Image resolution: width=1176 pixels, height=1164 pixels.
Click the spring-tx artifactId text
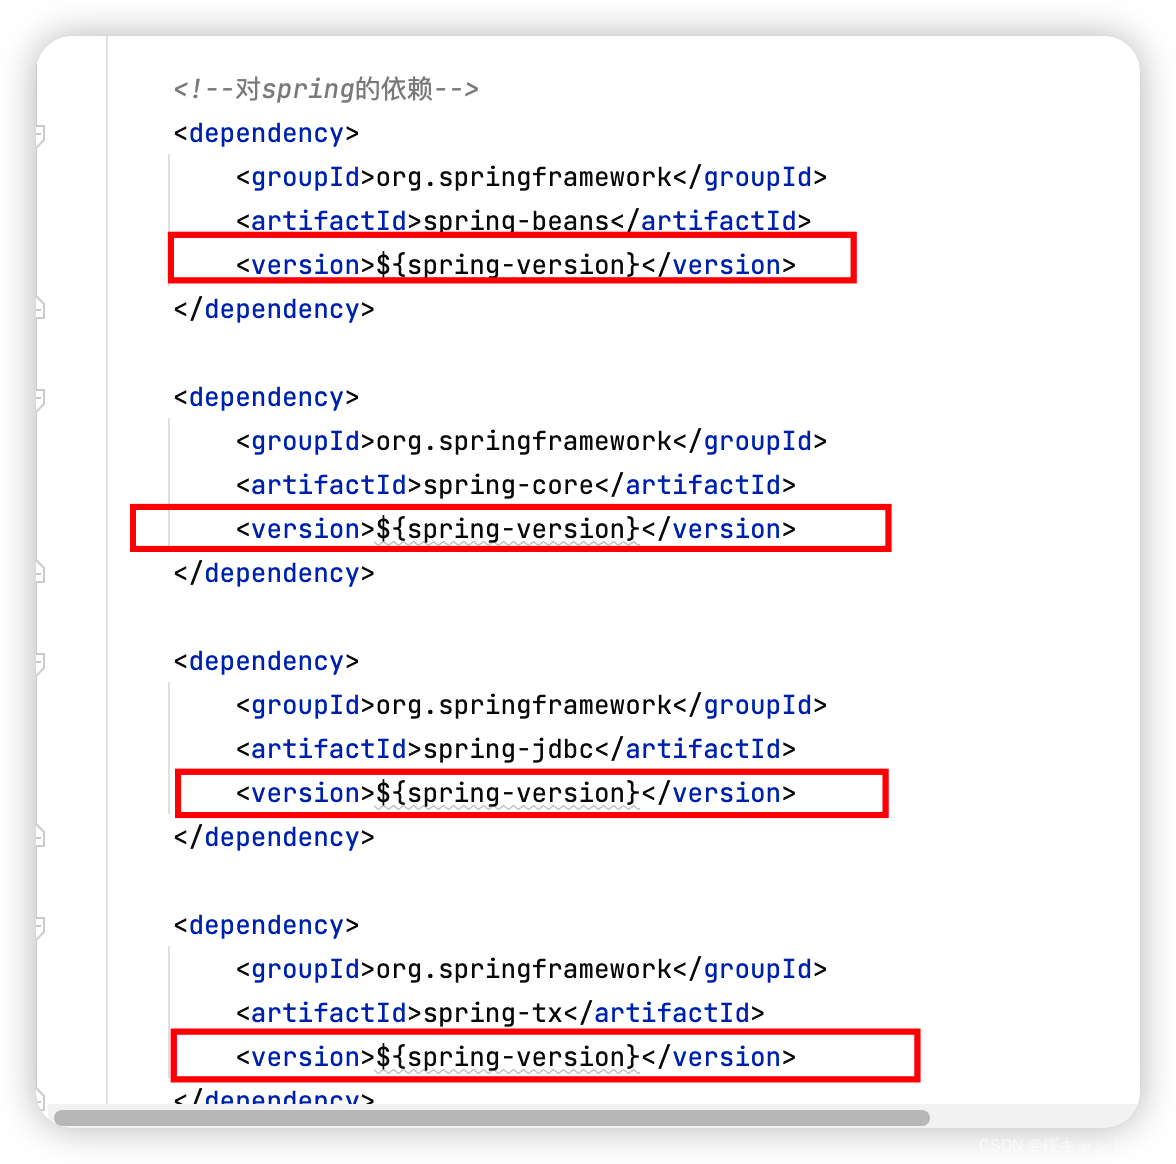(x=493, y=1014)
